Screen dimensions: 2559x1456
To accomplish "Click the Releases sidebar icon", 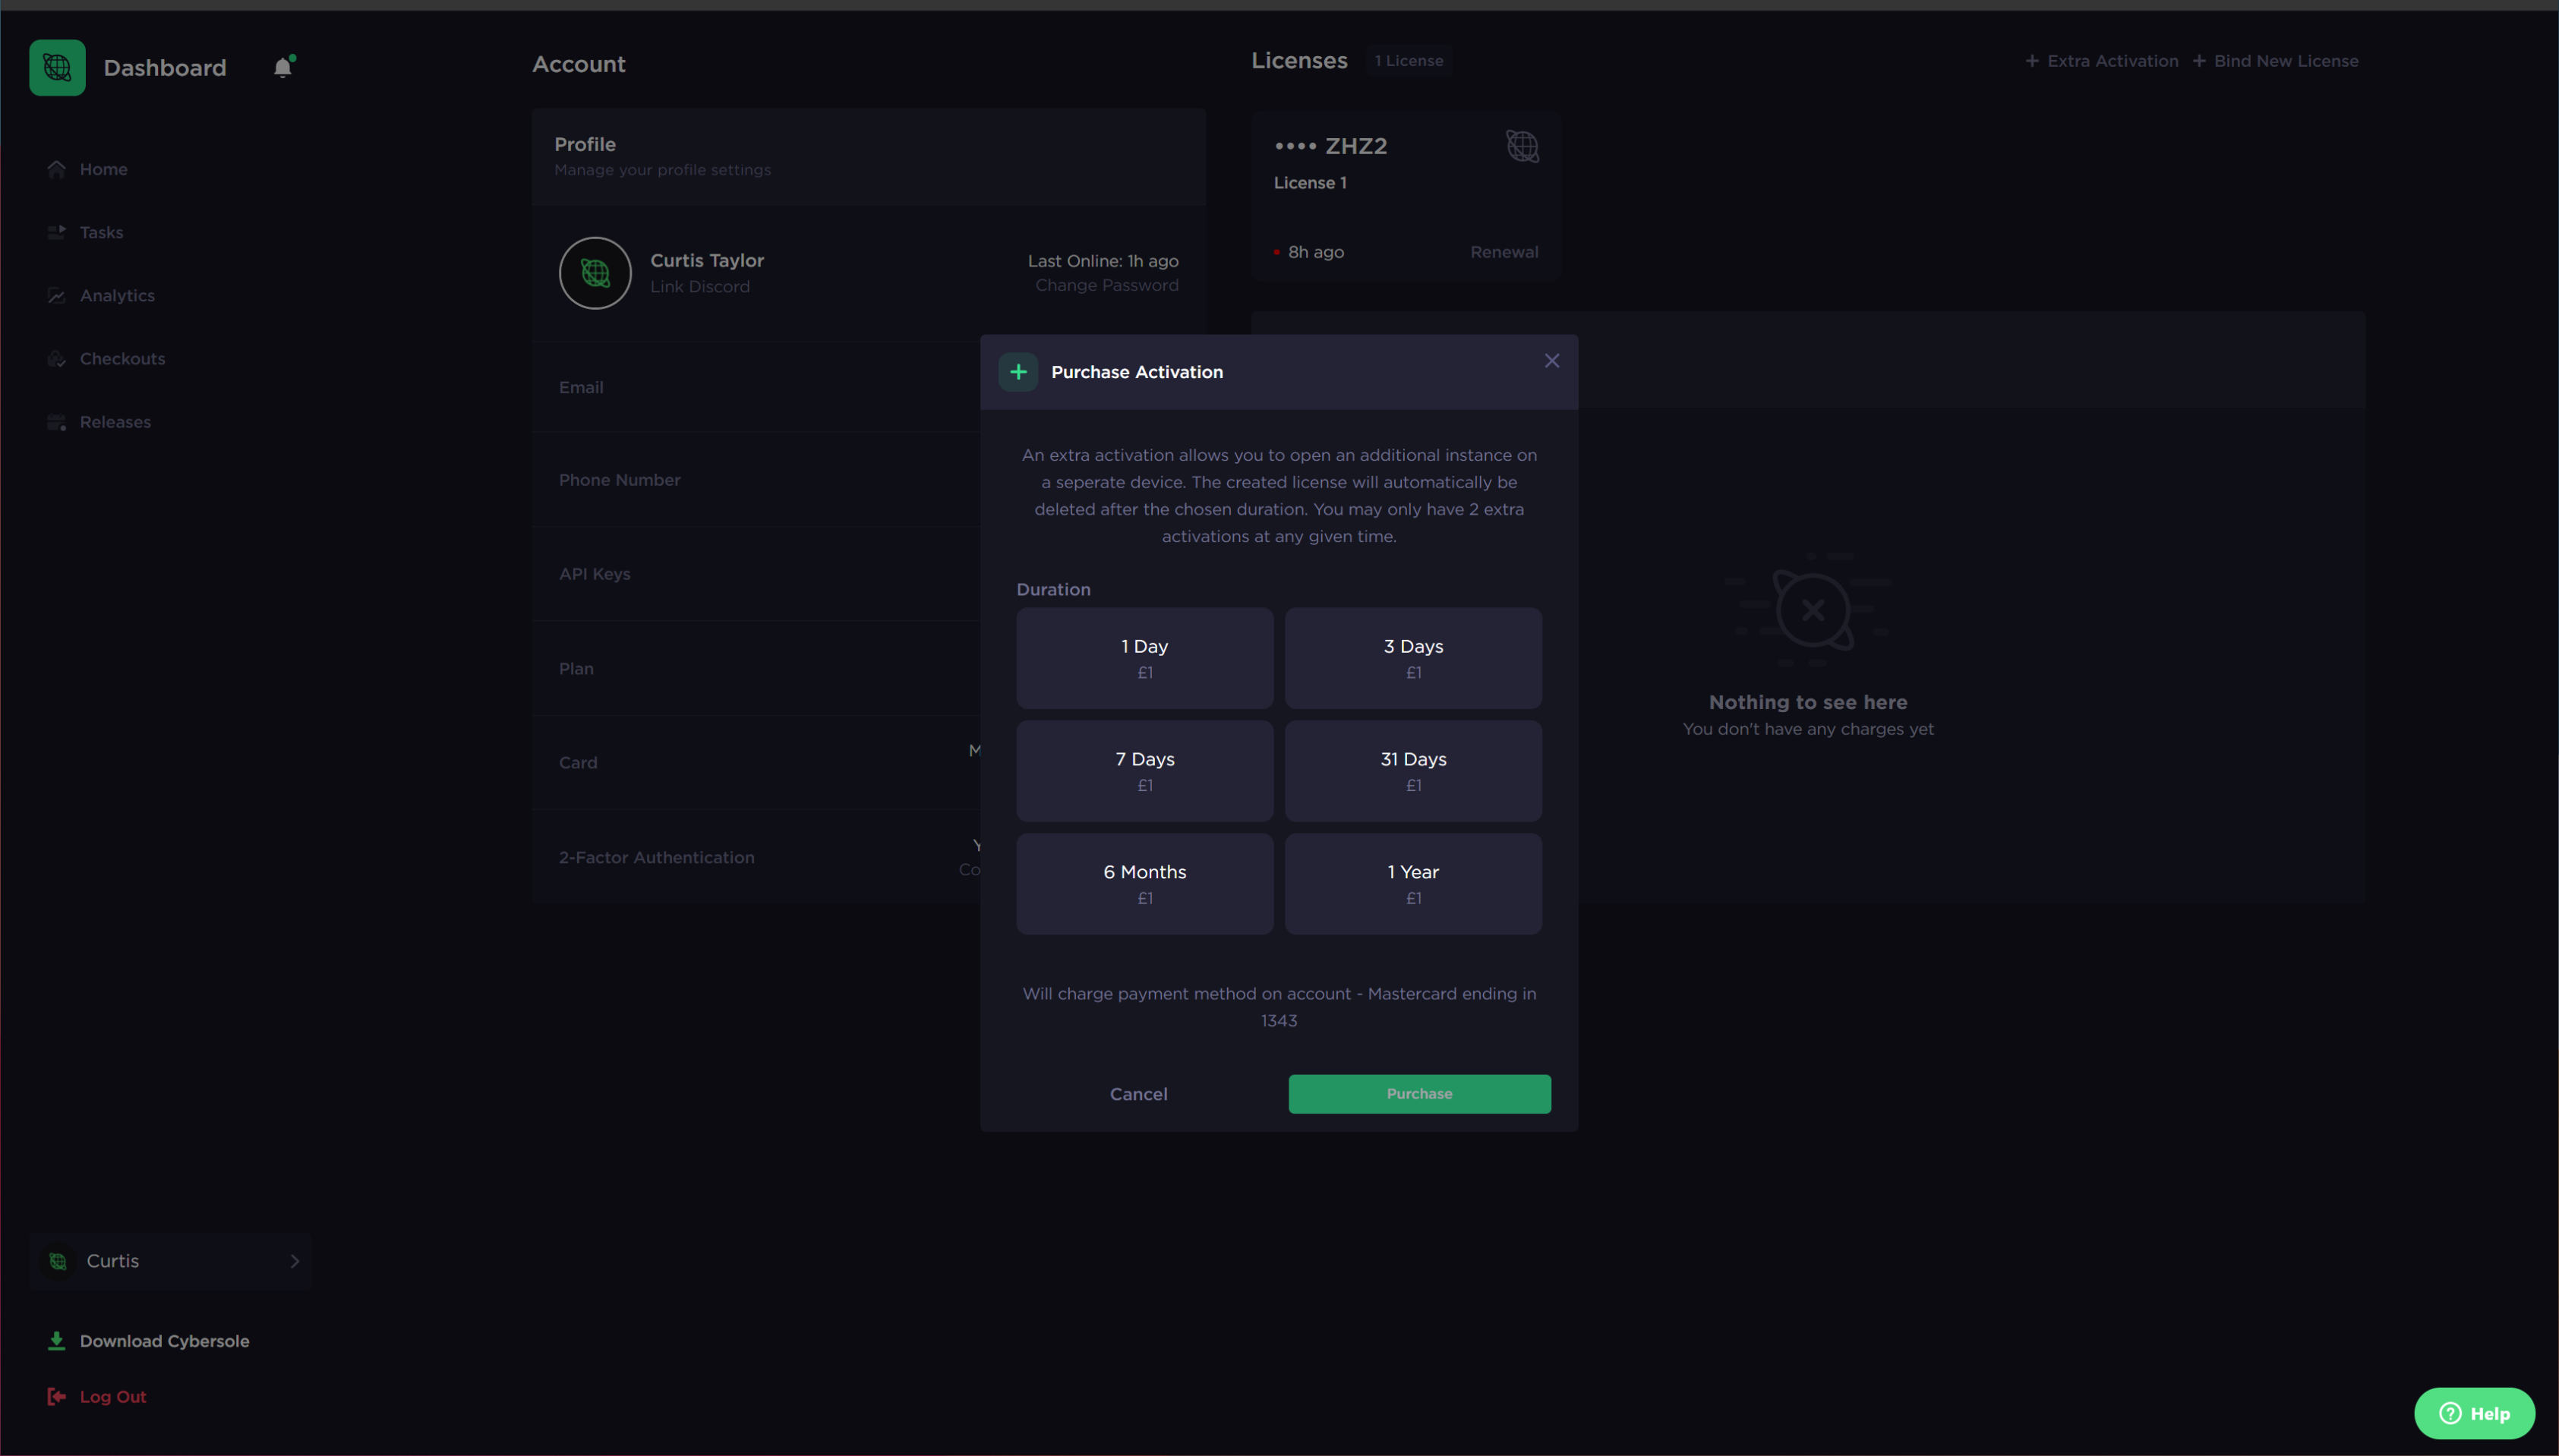I will coord(56,422).
